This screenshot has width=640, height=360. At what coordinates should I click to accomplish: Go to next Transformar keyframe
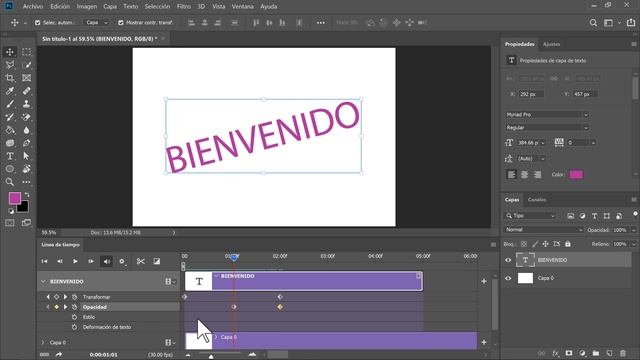point(65,297)
